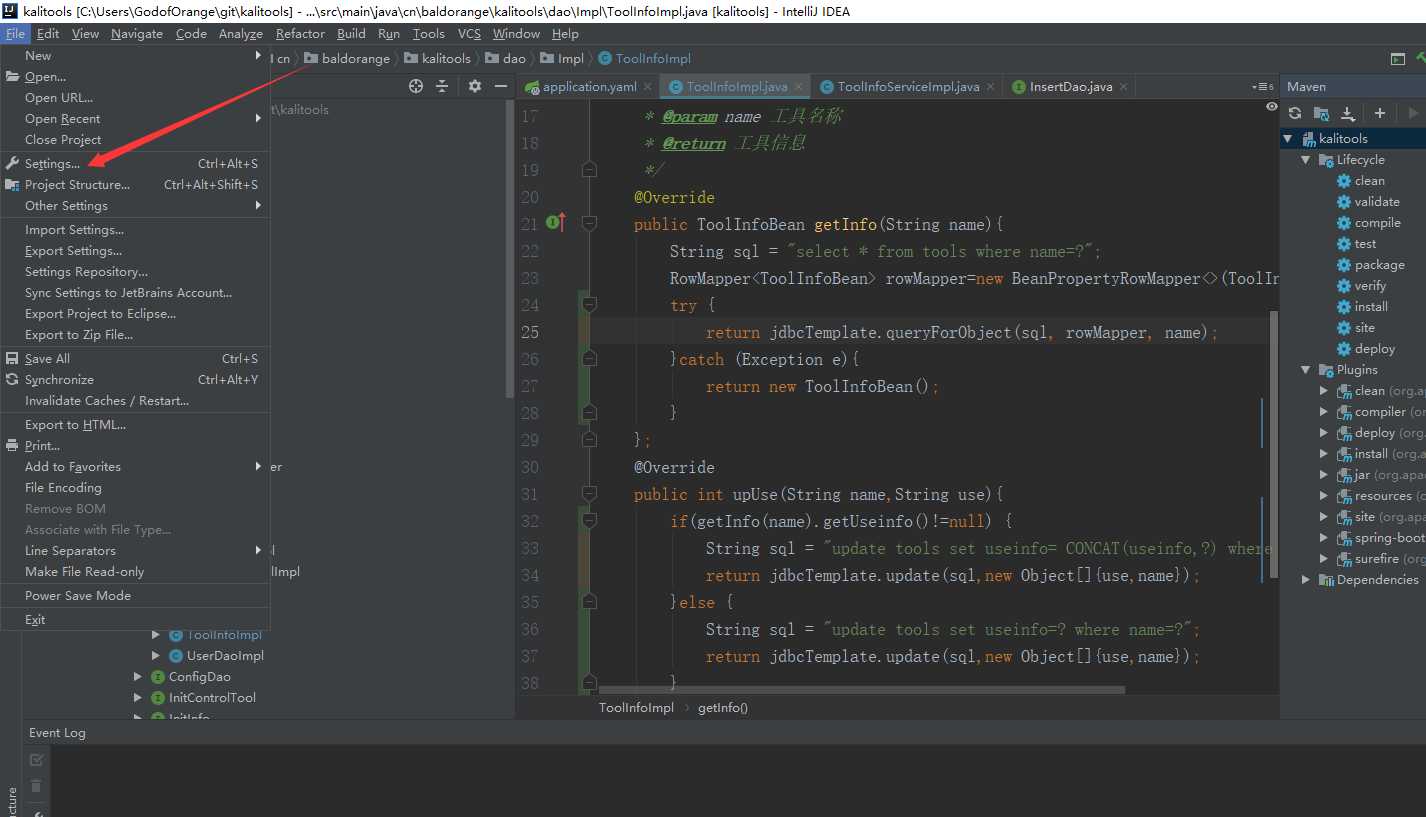Open Other Settings submenu
The image size is (1426, 817).
click(135, 205)
